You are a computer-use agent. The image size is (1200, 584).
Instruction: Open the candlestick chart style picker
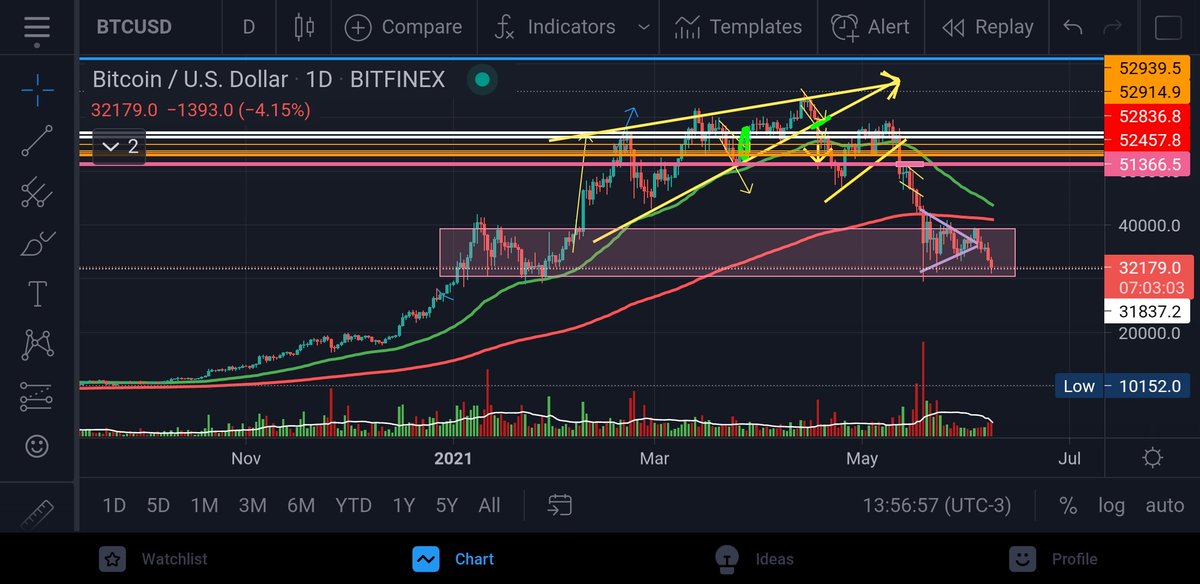[305, 27]
